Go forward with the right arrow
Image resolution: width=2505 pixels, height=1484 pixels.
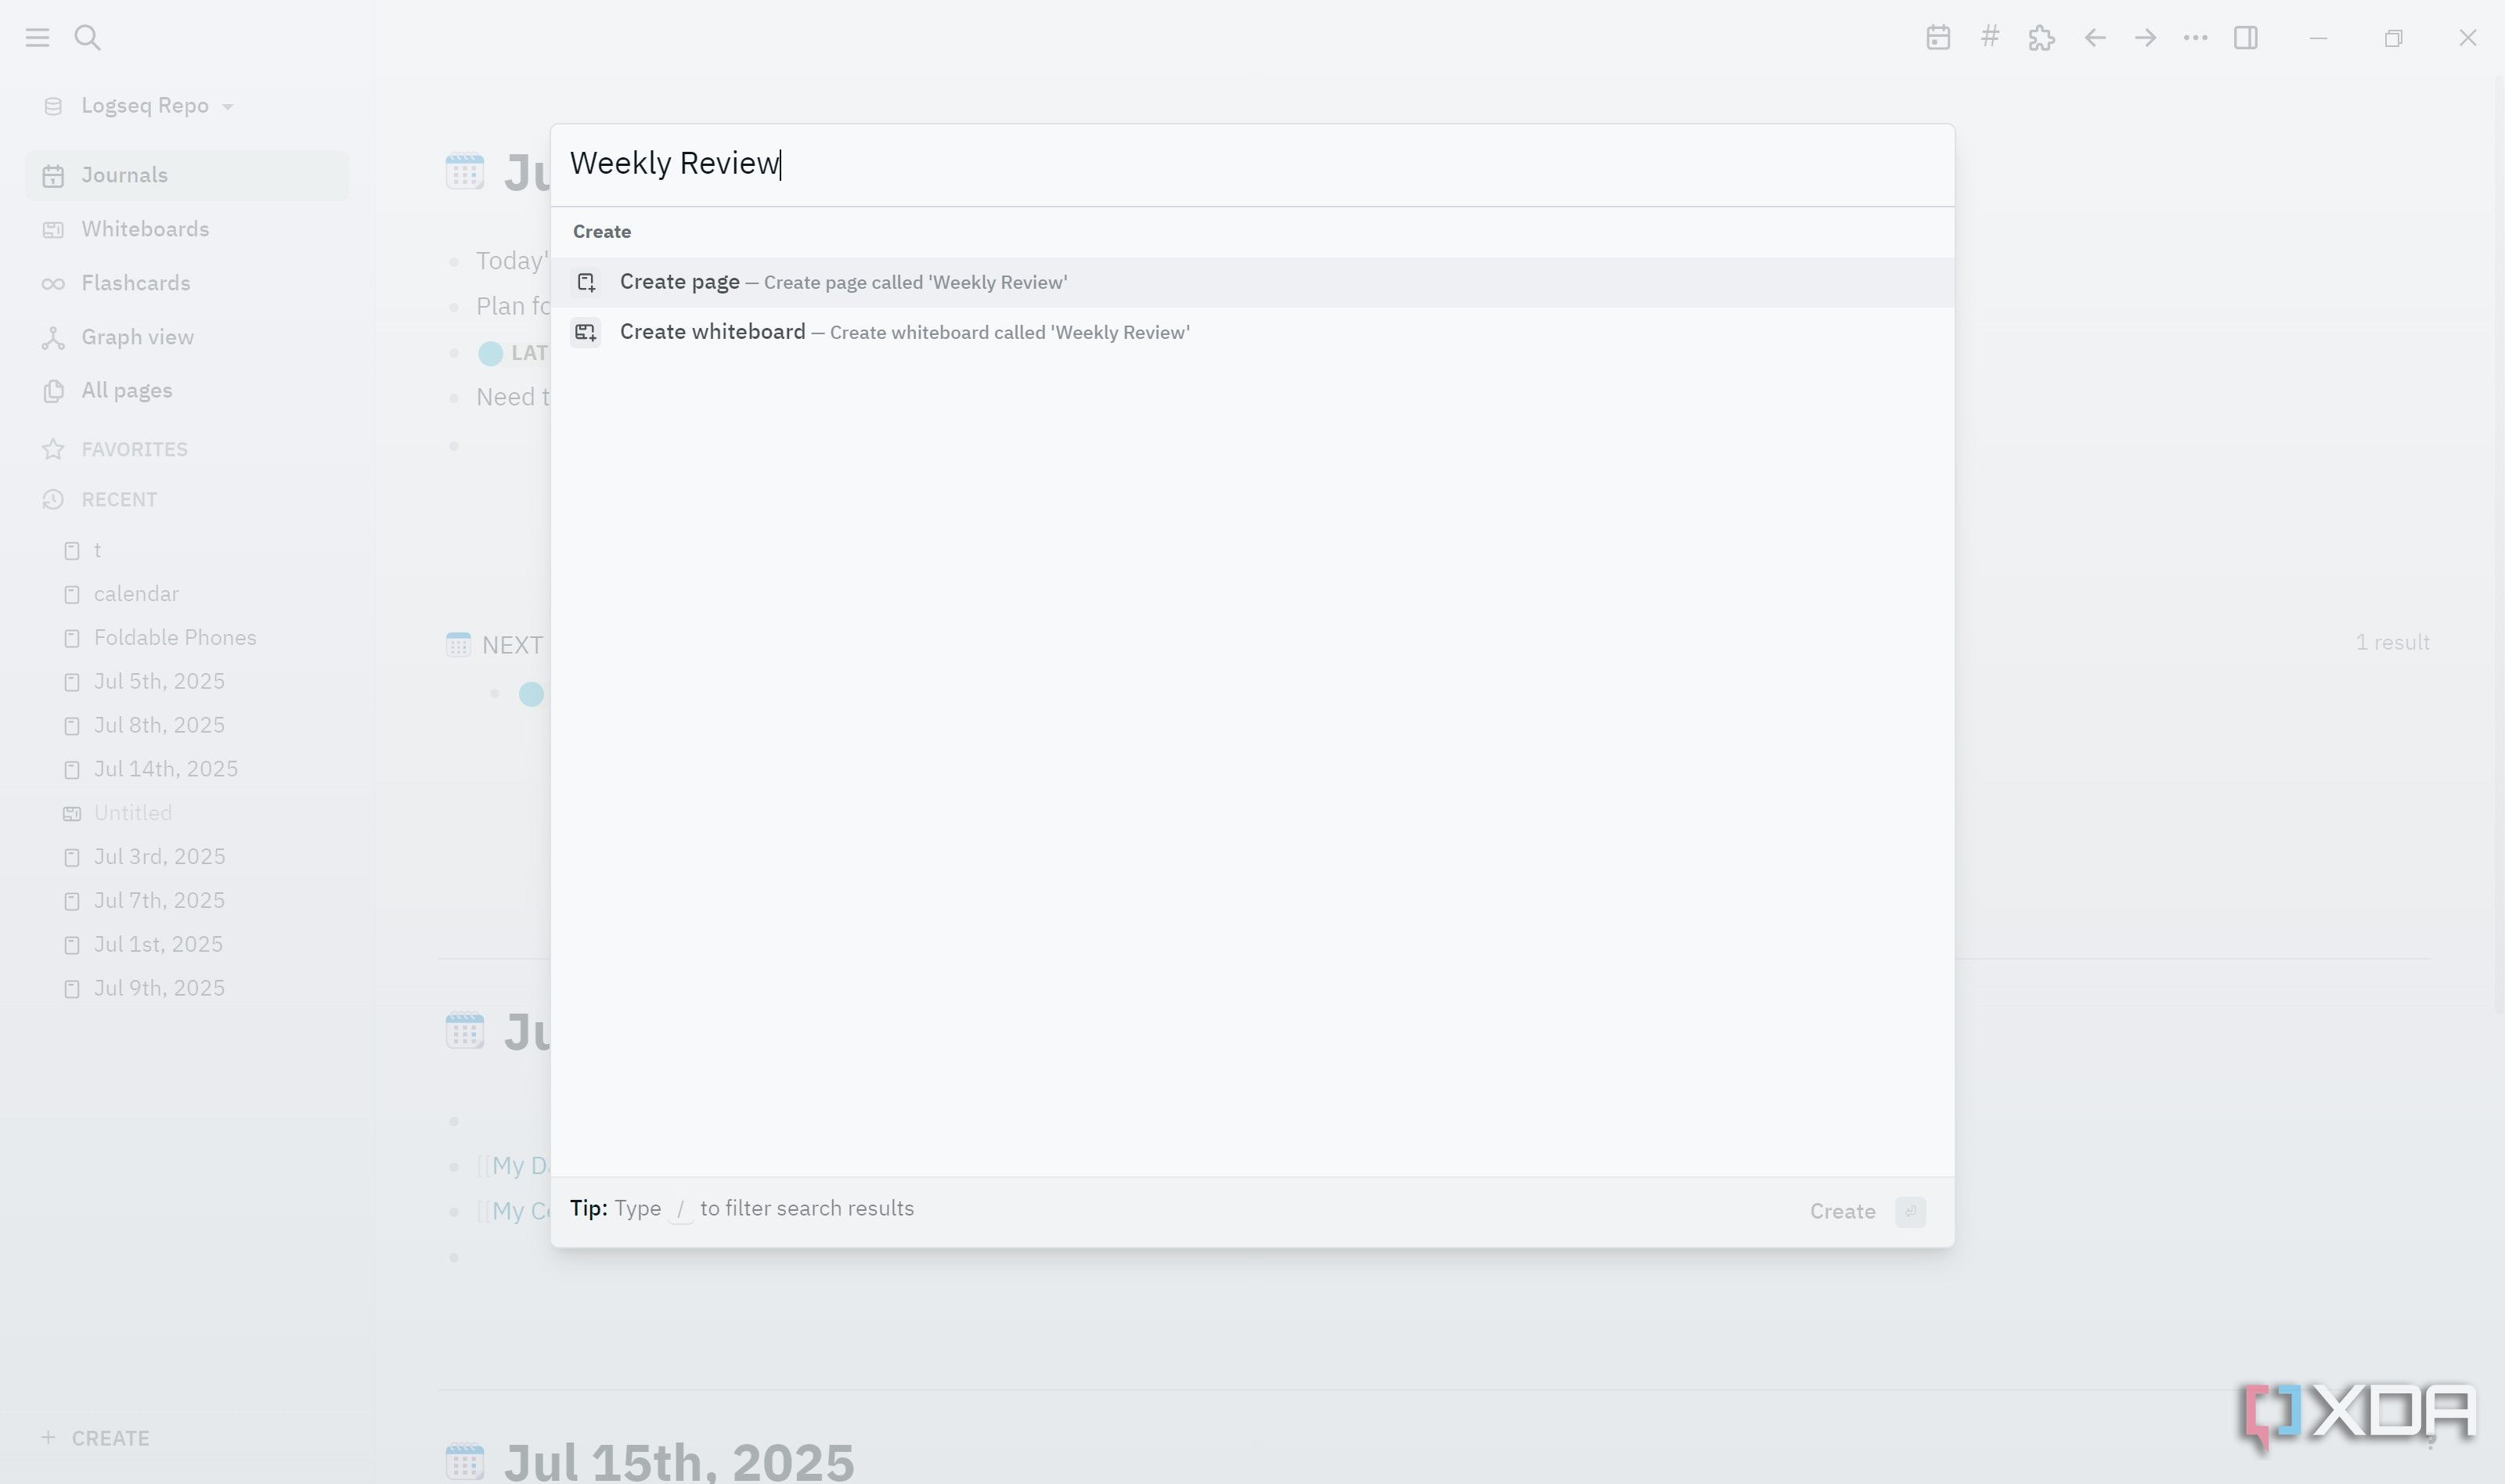[2145, 38]
